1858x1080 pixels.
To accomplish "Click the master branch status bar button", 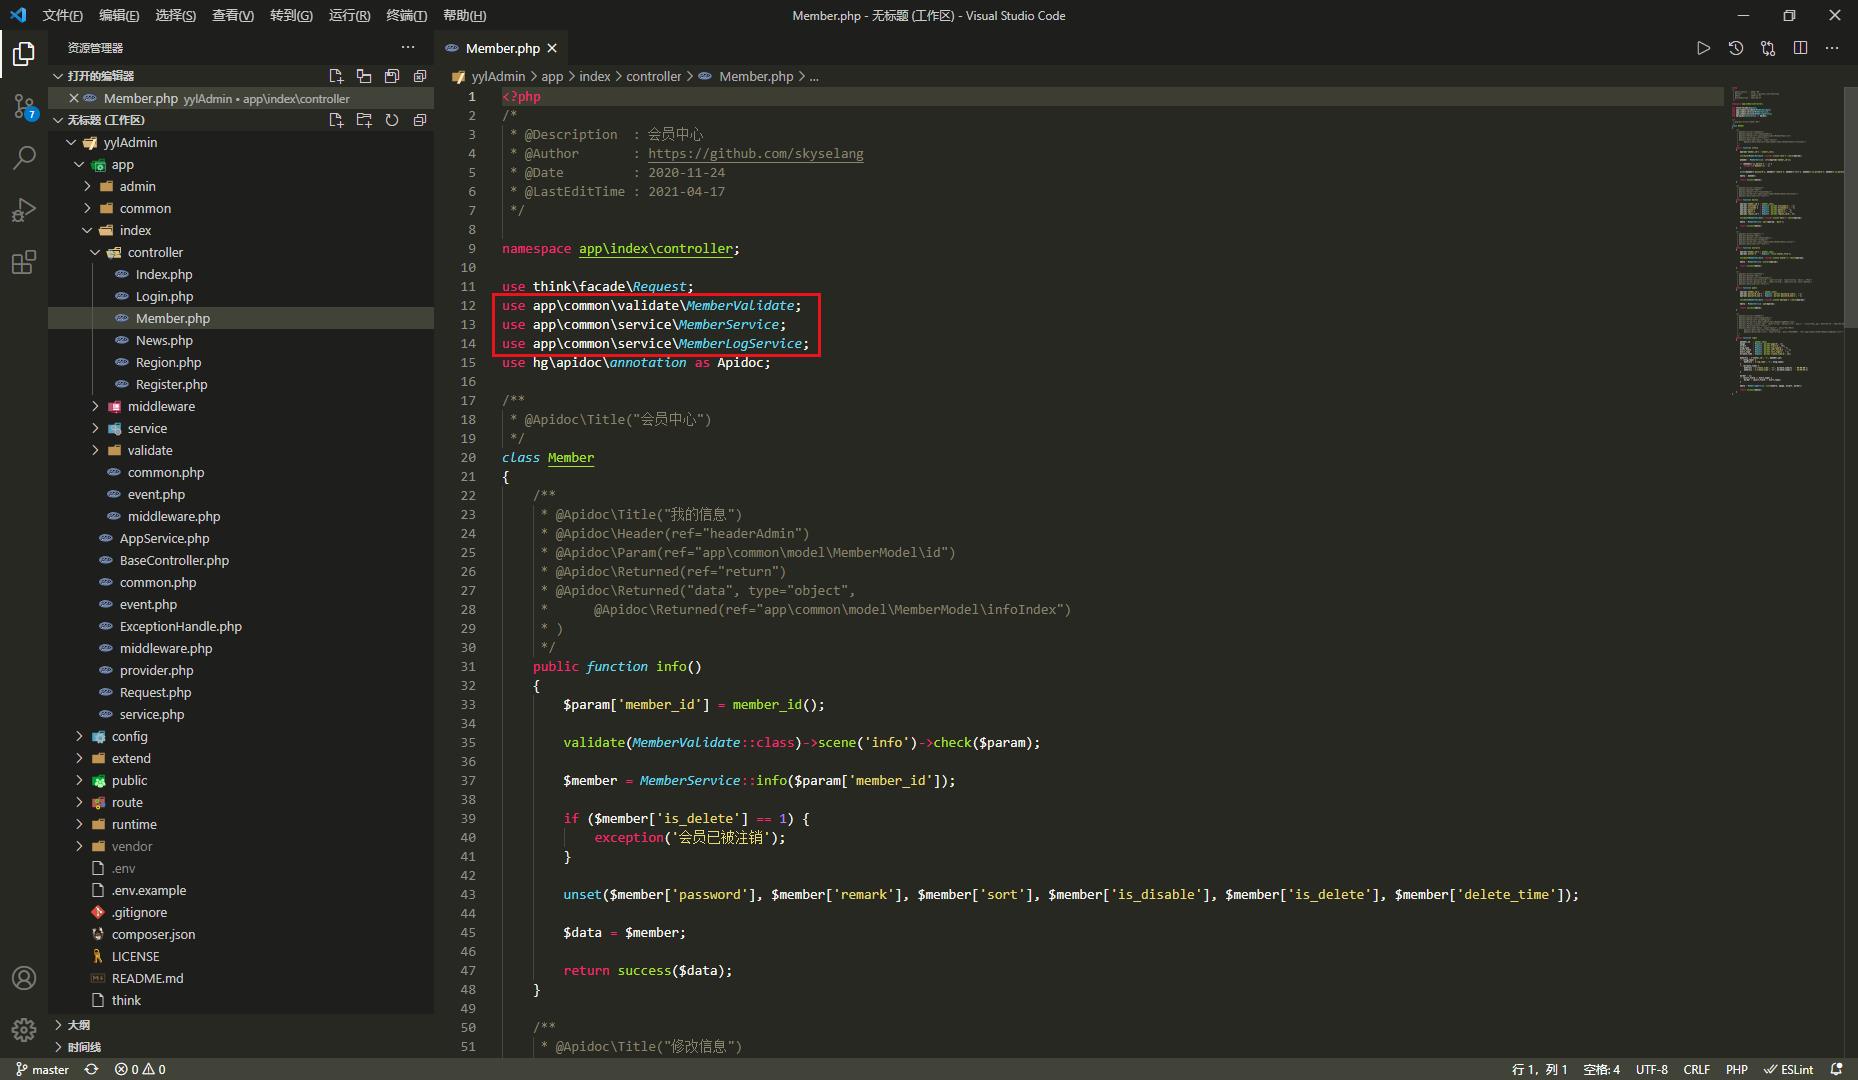I will tap(42, 1069).
